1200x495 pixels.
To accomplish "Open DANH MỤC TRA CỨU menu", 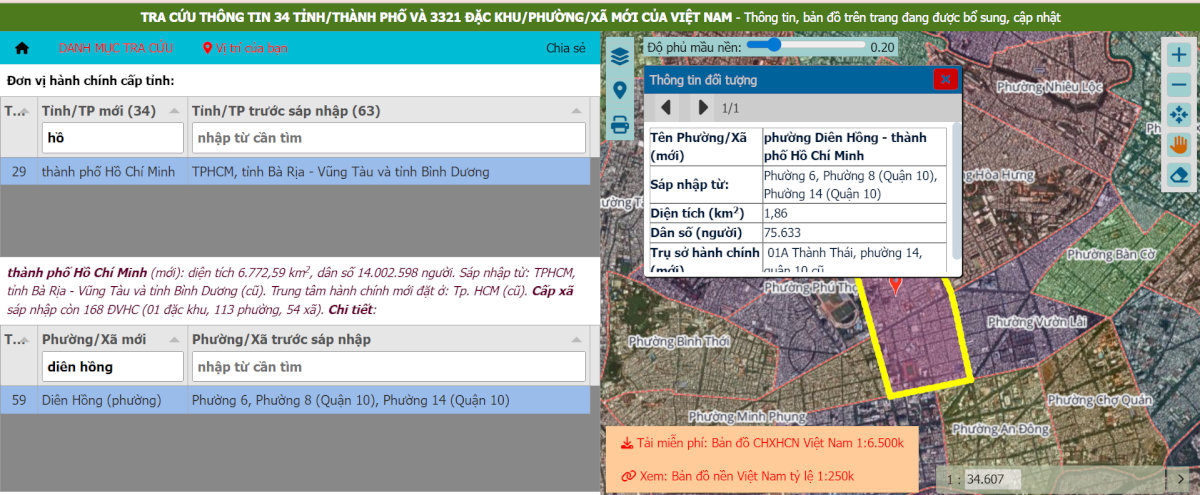I will coord(115,48).
